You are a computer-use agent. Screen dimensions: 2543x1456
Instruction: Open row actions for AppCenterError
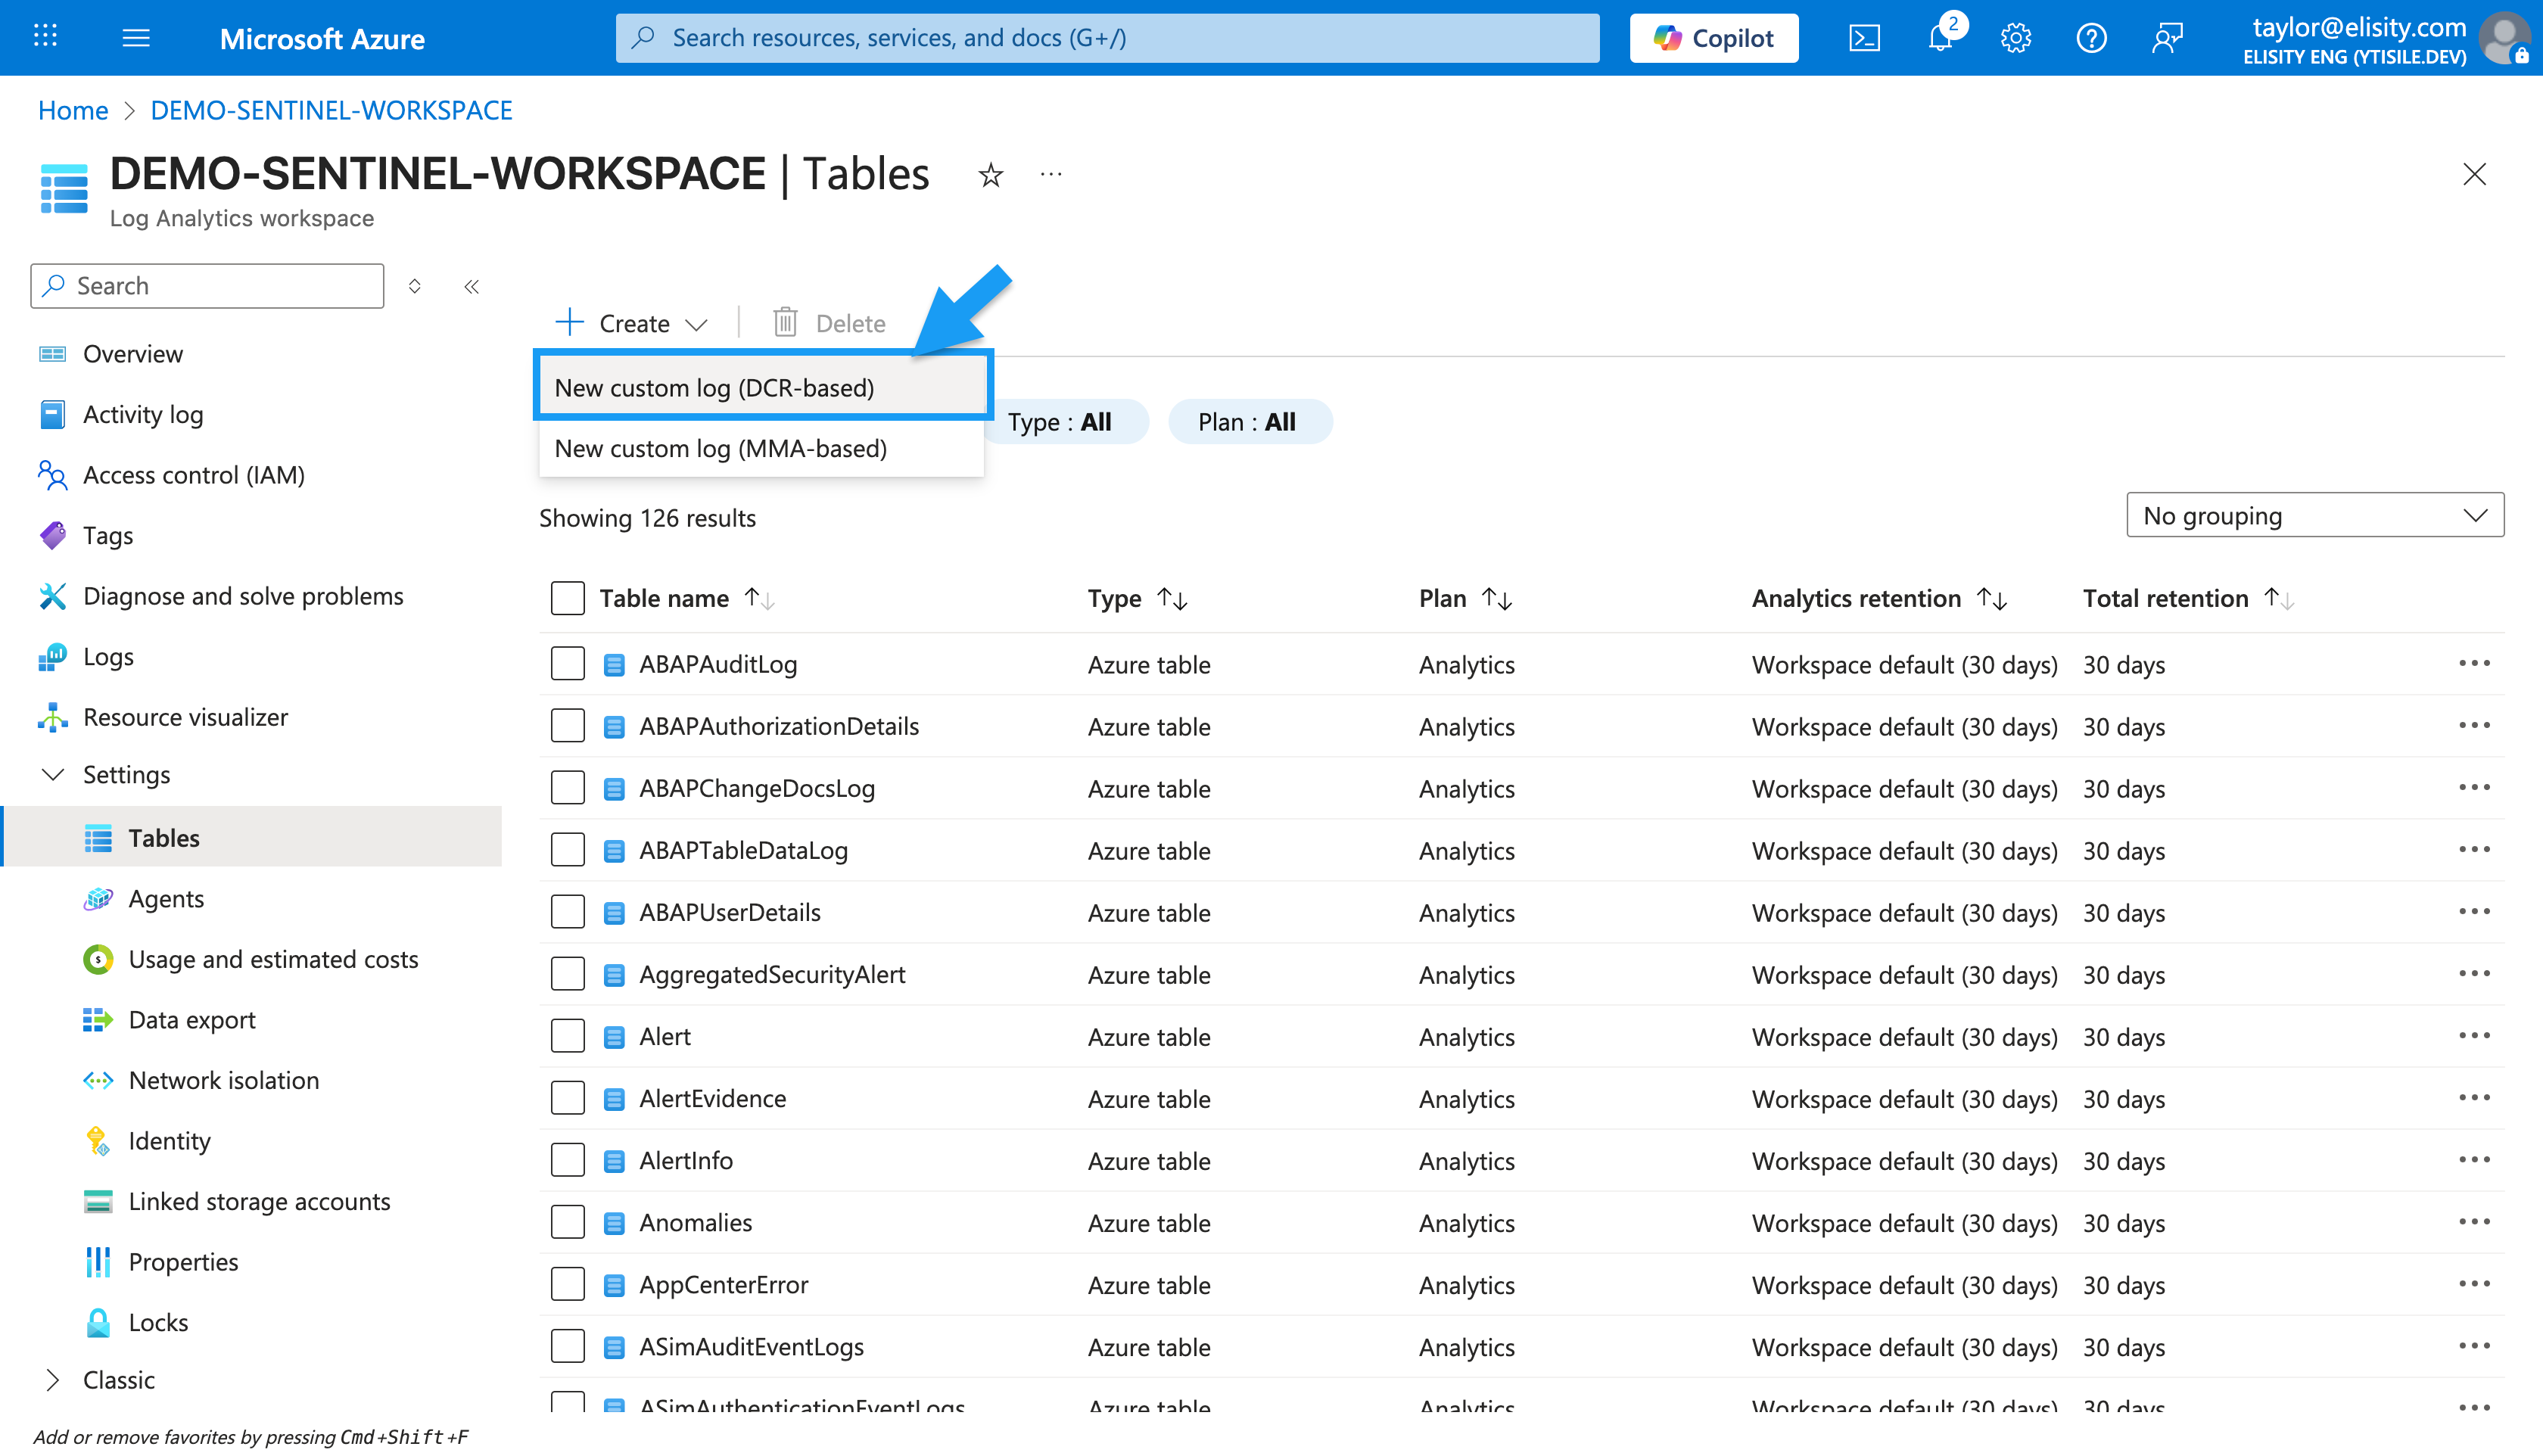2474,1284
